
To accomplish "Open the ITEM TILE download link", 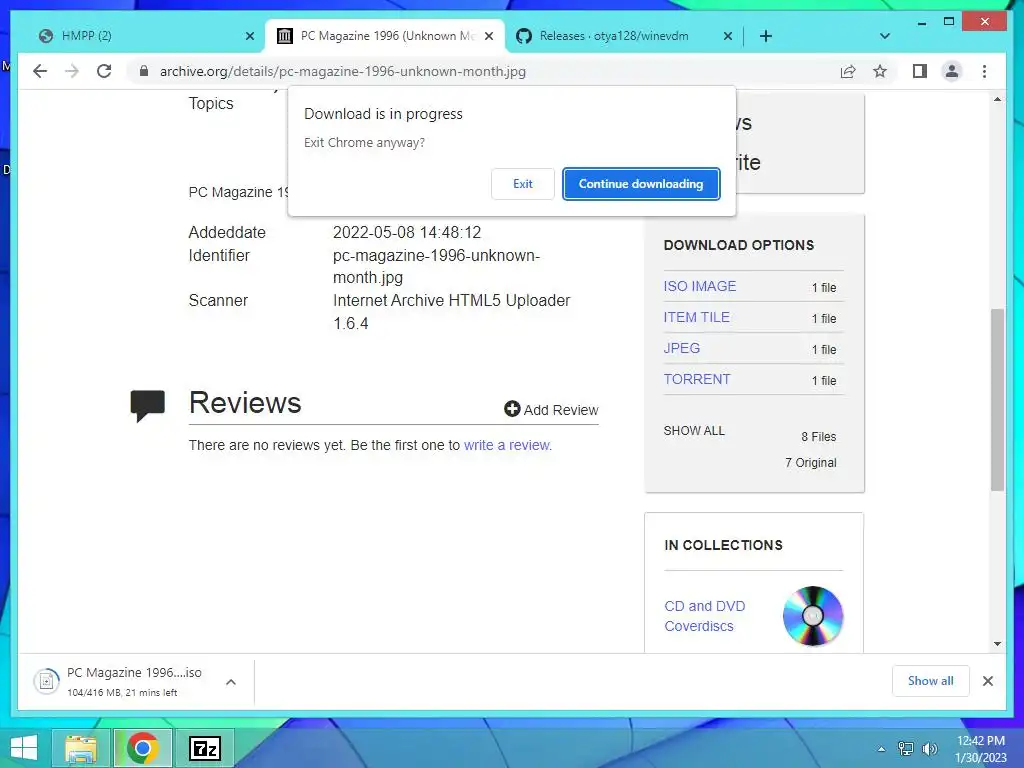I will tap(696, 317).
